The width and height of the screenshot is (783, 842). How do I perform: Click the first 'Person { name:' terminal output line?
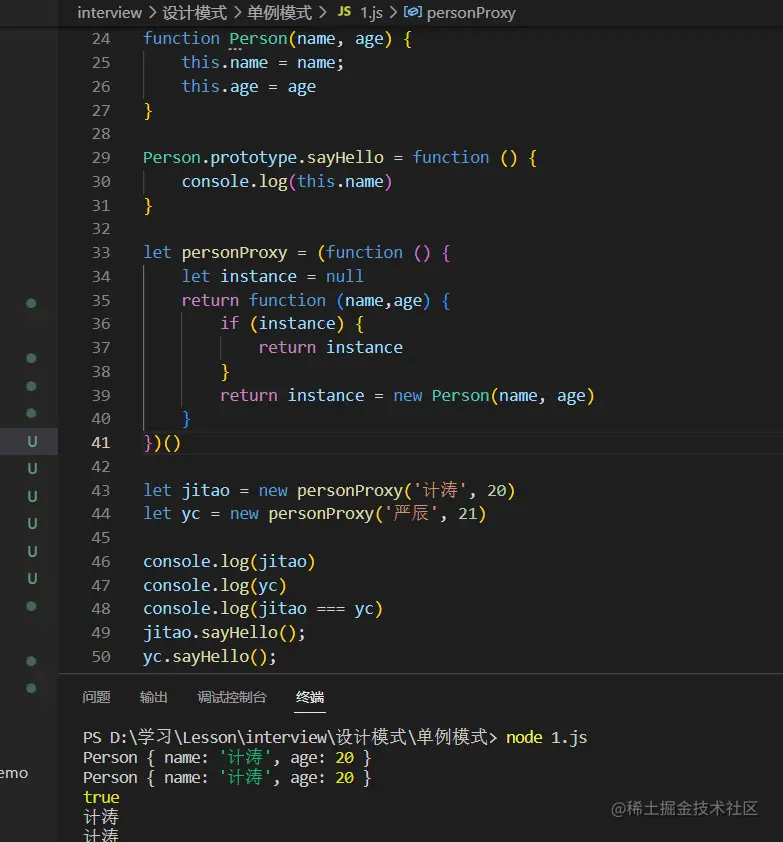click(x=227, y=757)
